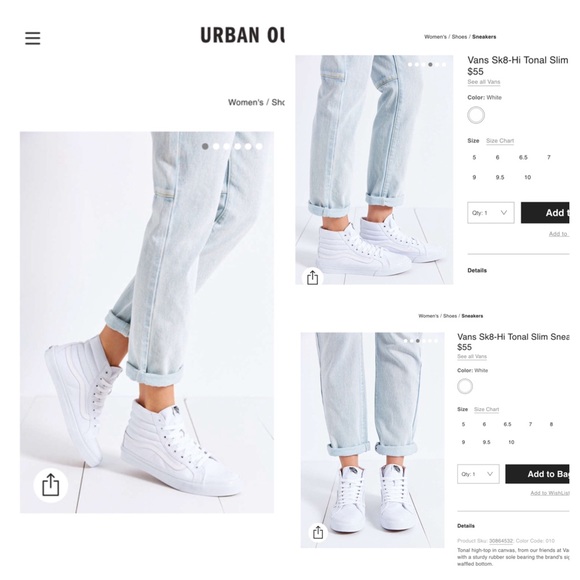Tap share icon on top-right product photo
This screenshot has width=580, height=580.
313,277
